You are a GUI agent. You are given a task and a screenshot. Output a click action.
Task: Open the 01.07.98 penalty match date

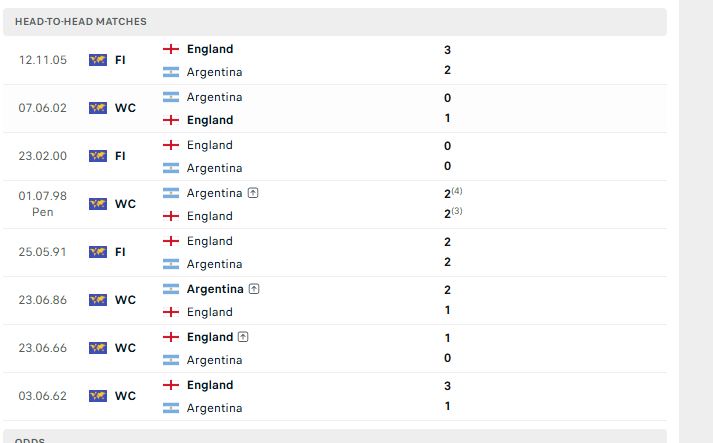tap(42, 204)
